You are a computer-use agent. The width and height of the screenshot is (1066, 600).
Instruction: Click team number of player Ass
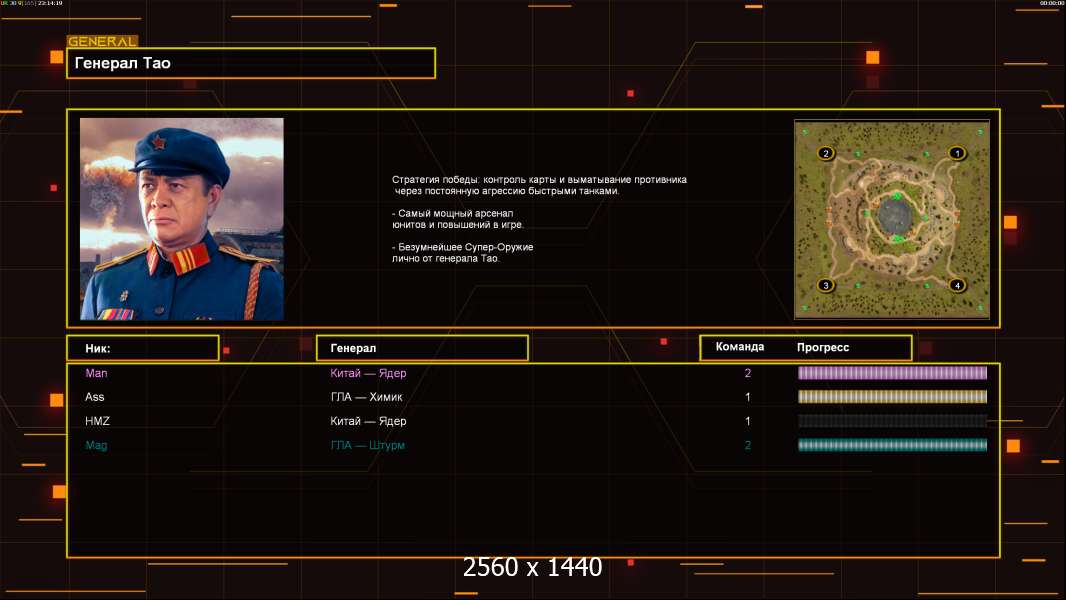coord(748,397)
